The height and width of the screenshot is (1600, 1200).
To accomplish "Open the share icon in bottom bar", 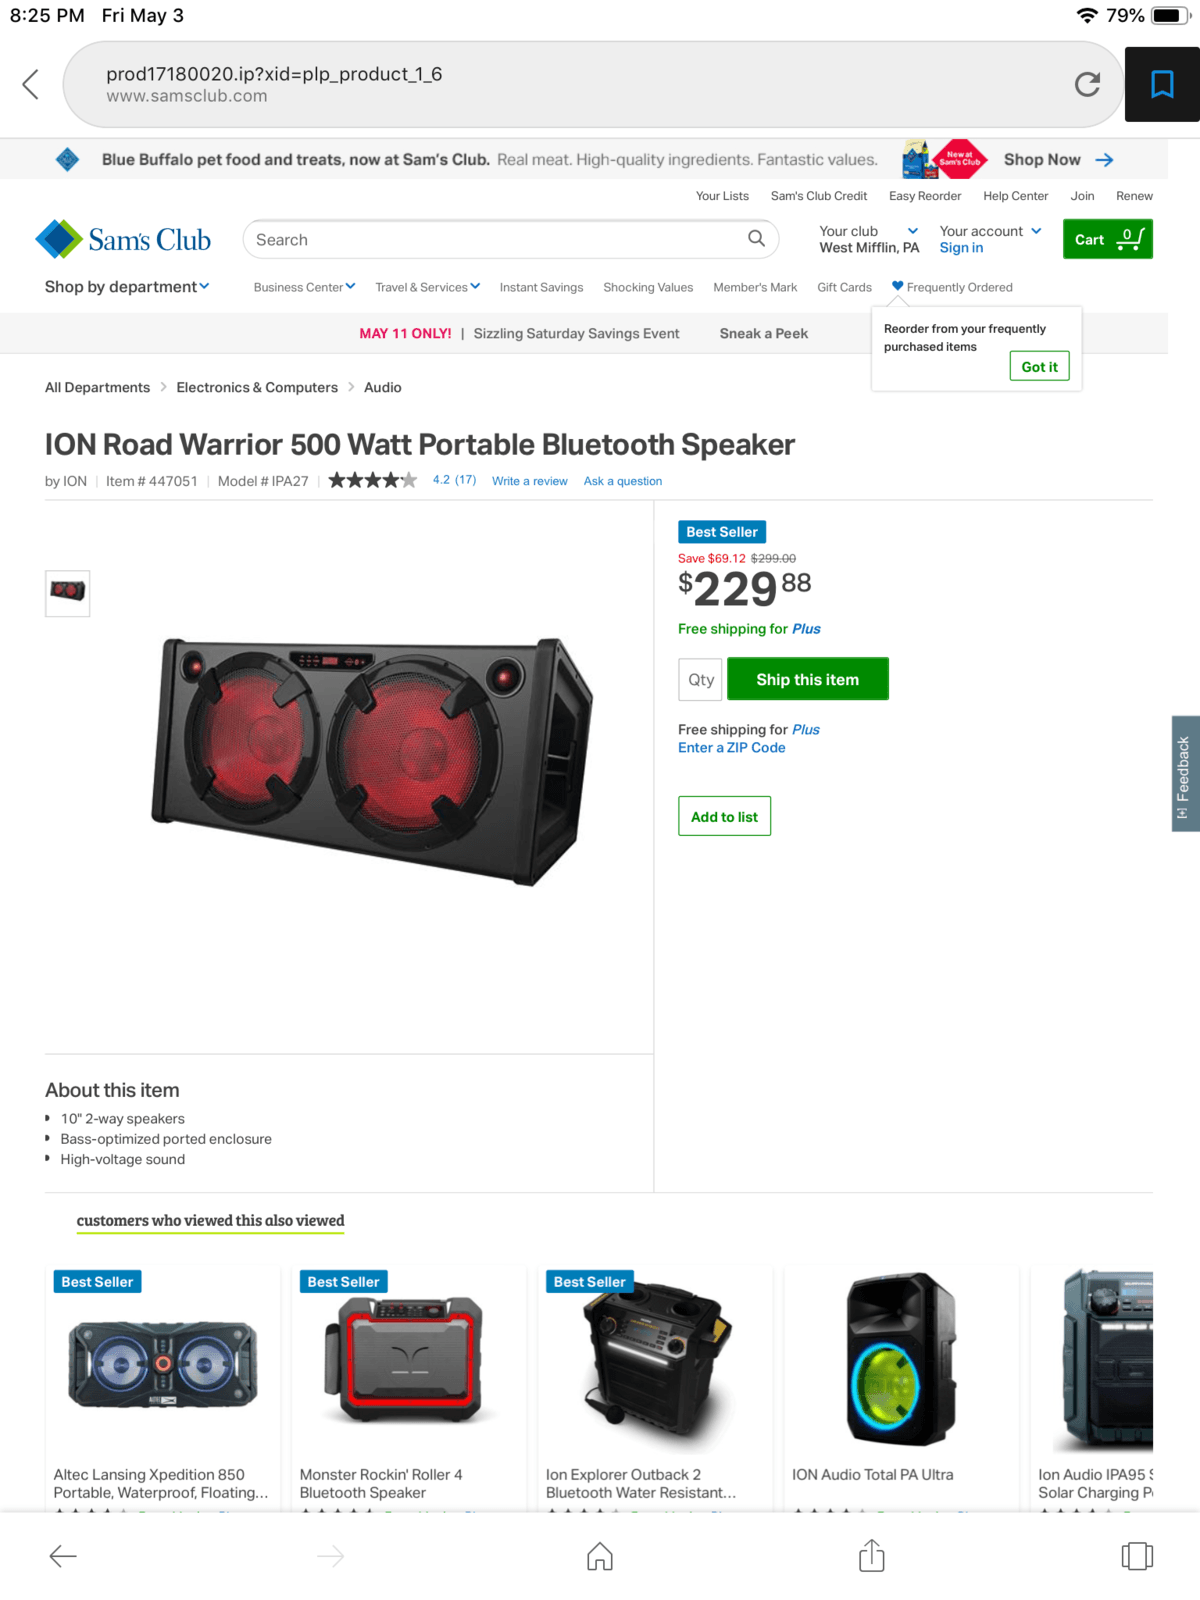I will [x=872, y=1556].
